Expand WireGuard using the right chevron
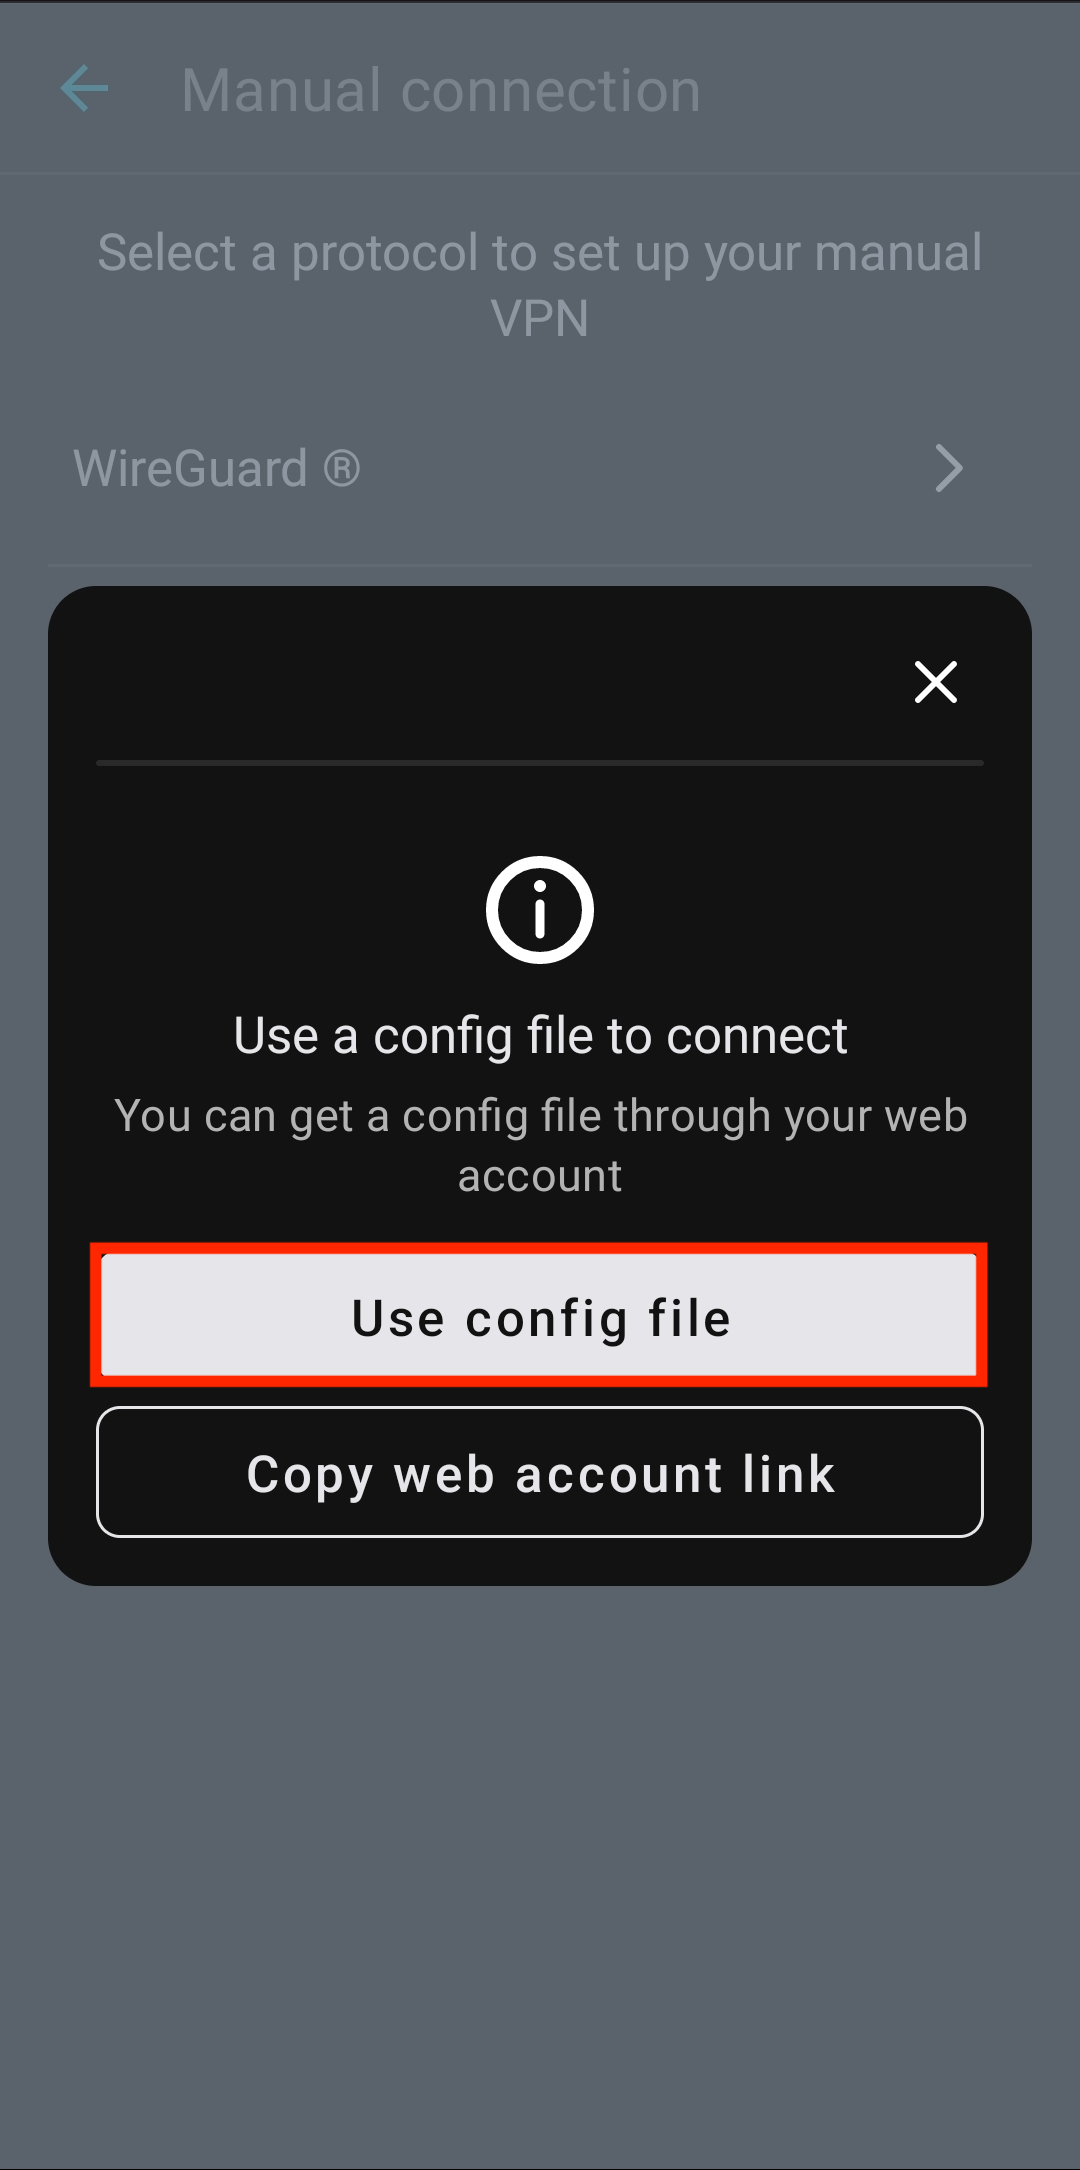The width and height of the screenshot is (1080, 2170). tap(948, 469)
